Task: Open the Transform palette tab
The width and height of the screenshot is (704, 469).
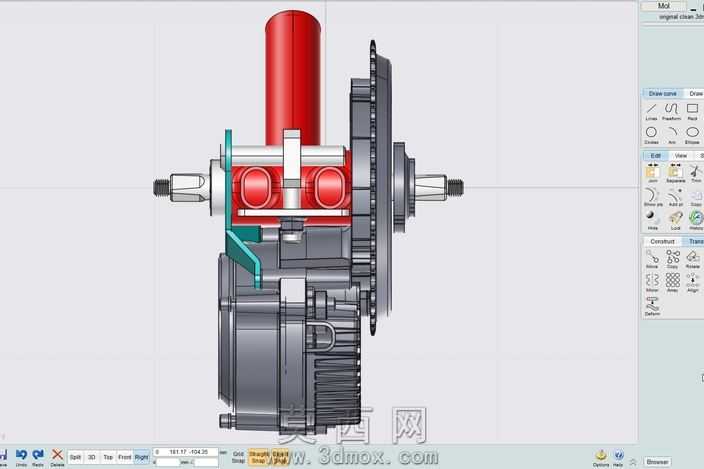Action: coord(694,241)
